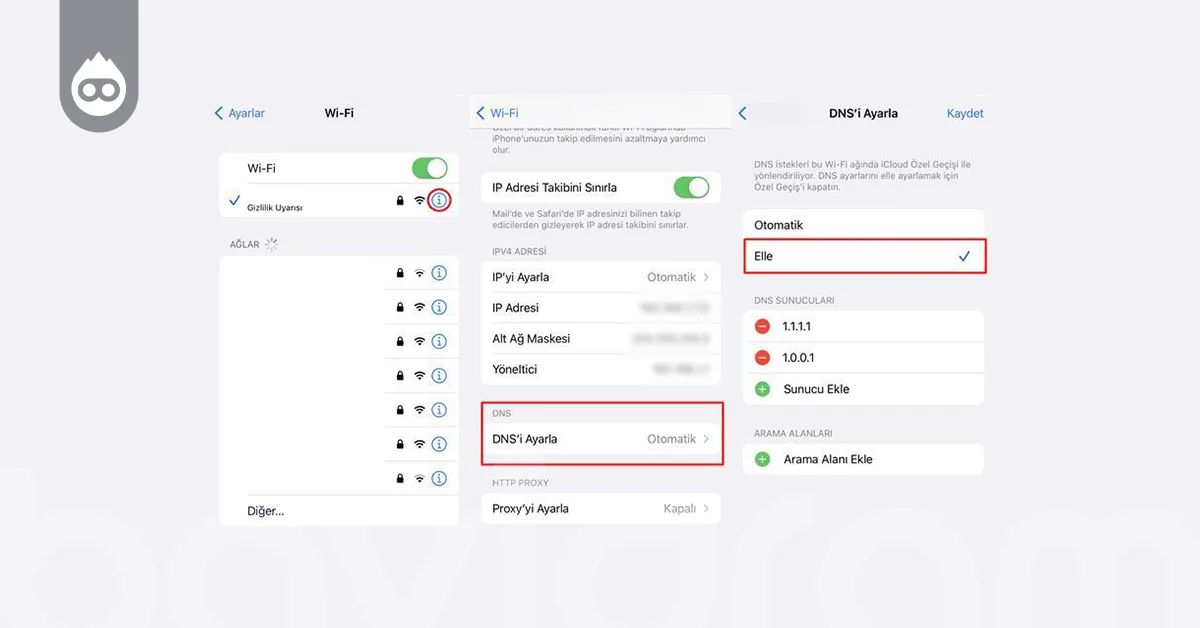Open Proxy'yi Ayarla setting row

click(601, 508)
